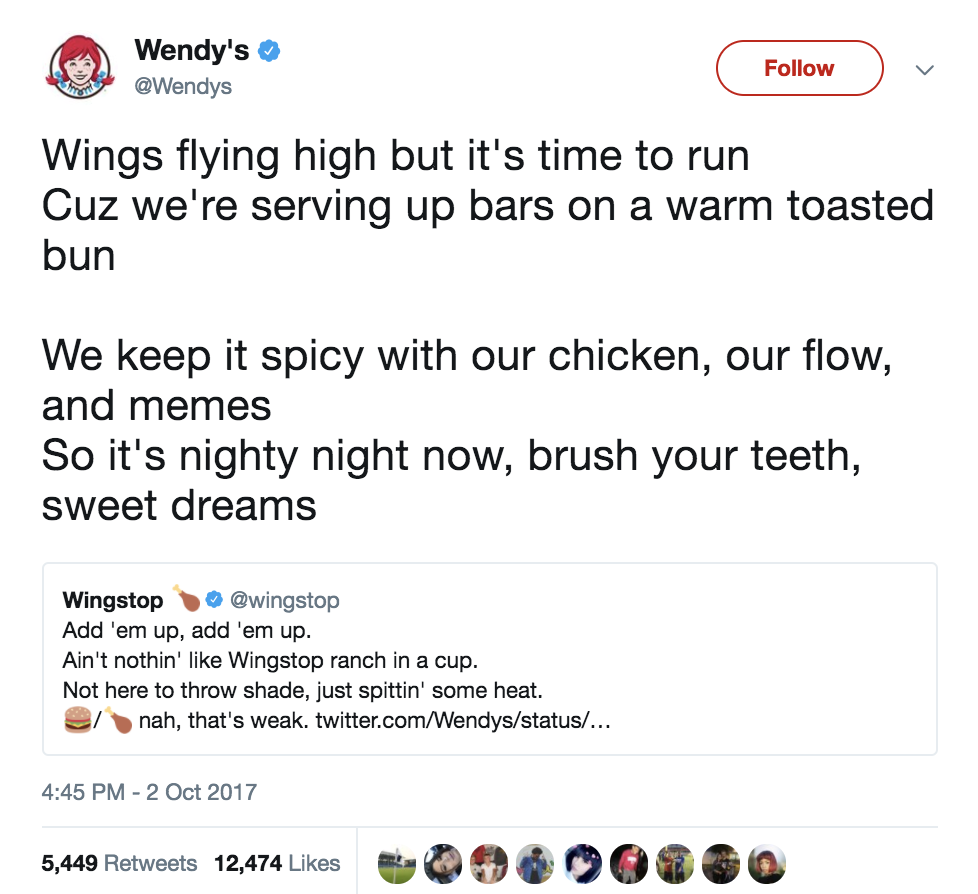This screenshot has width=978, height=894.
Task: Click Wingstop's verified badge in quoted tweet
Action: pos(214,600)
